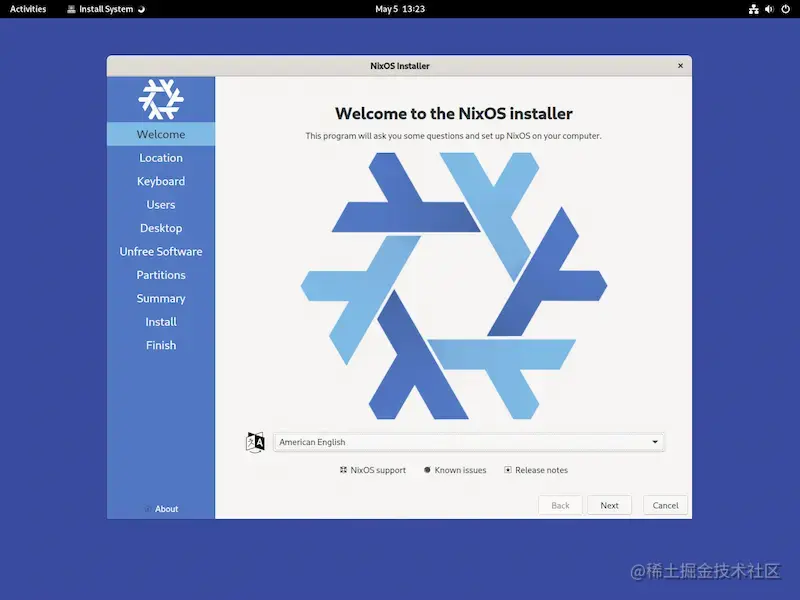Open the Release notes link
This screenshot has width=800, height=600.
click(x=536, y=470)
